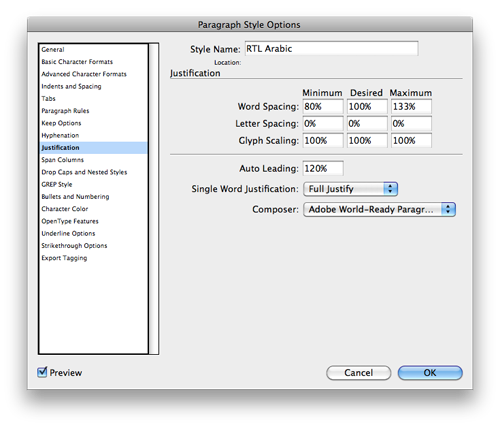The width and height of the screenshot is (500, 427).
Task: Select Paragraph Rules category
Action: (x=93, y=111)
